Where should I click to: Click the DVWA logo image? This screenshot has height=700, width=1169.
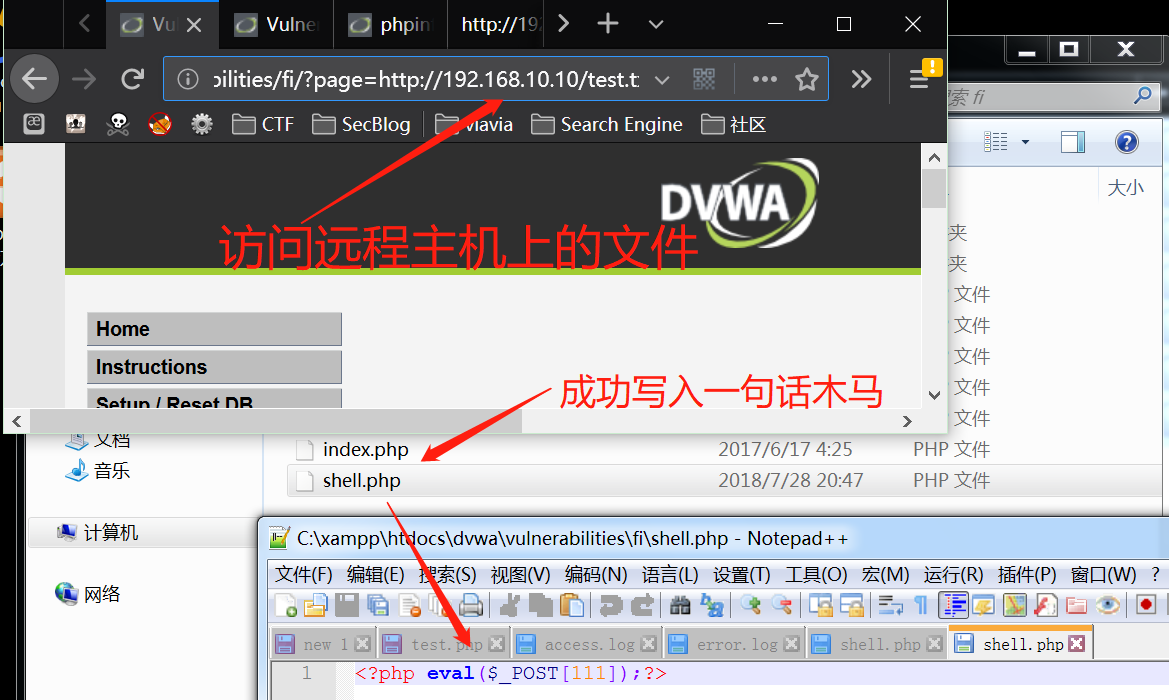tap(740, 203)
